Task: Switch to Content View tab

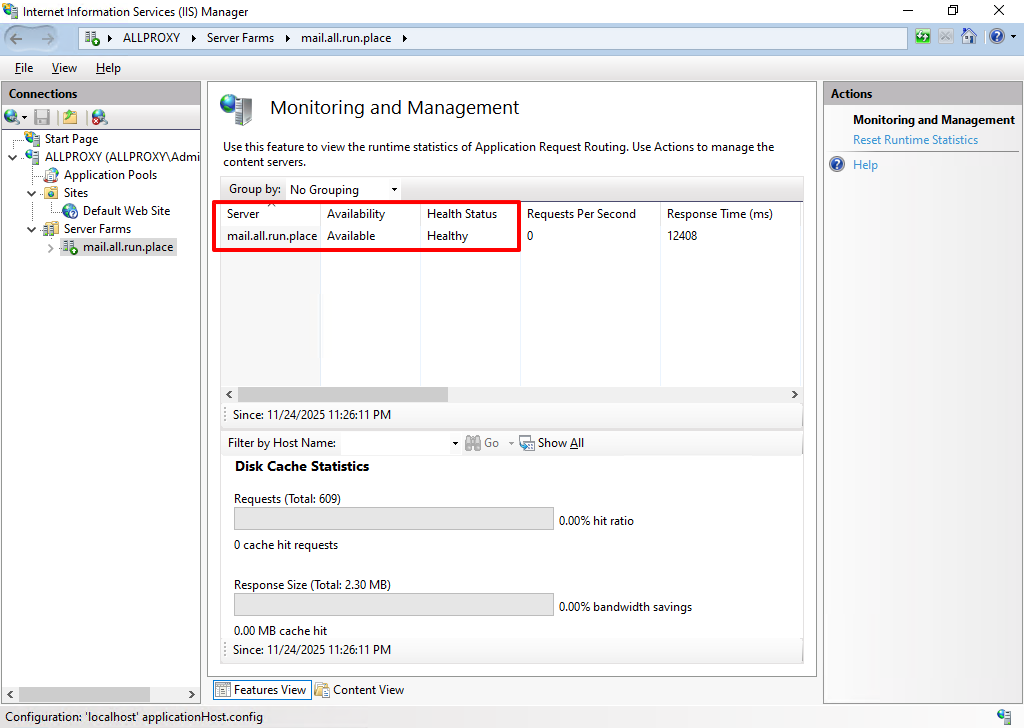Action: (360, 690)
